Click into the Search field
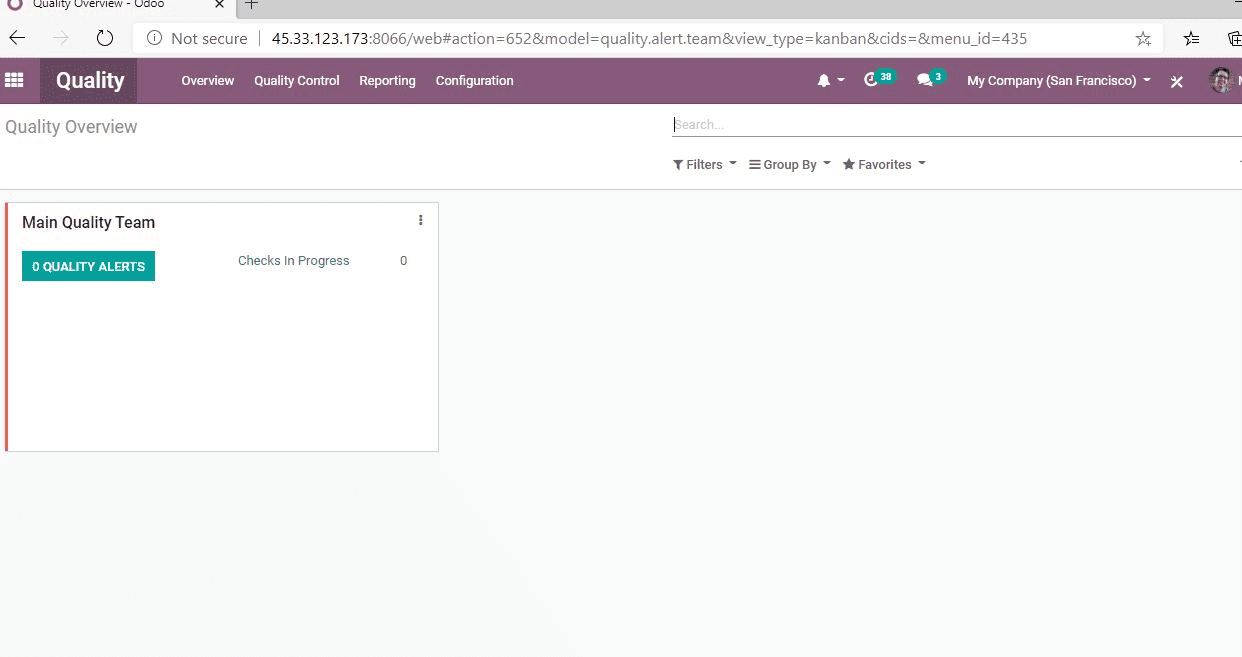 point(956,125)
